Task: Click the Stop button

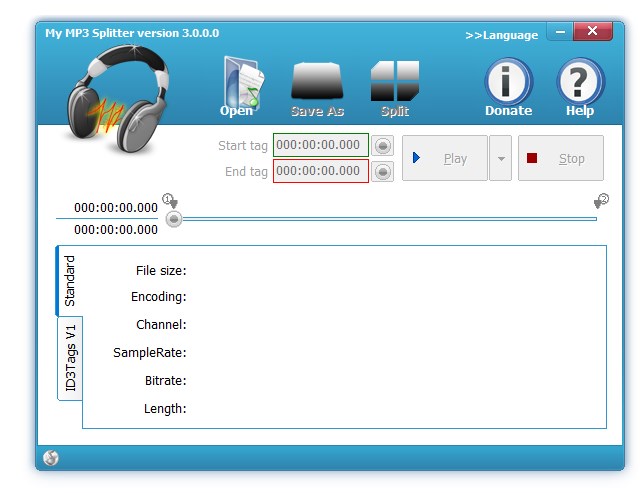Action: point(561,158)
